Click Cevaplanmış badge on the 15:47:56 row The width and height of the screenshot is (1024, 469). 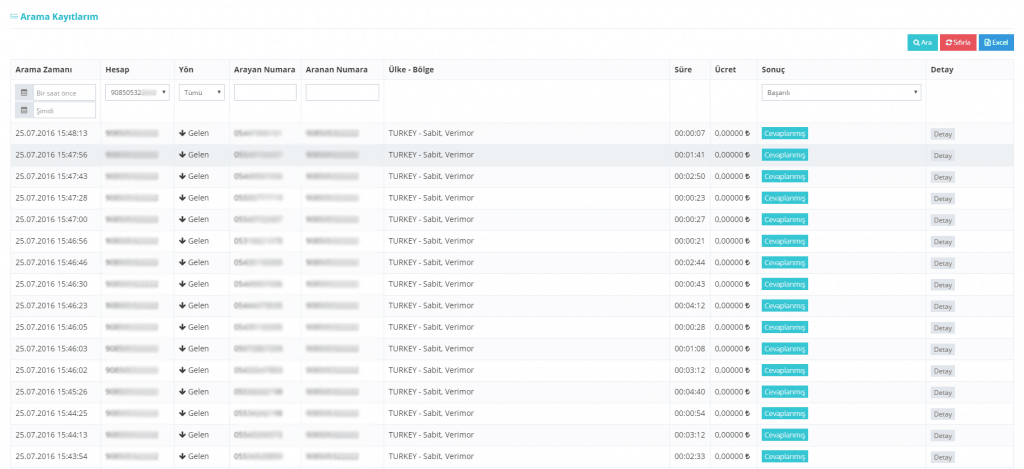click(784, 155)
